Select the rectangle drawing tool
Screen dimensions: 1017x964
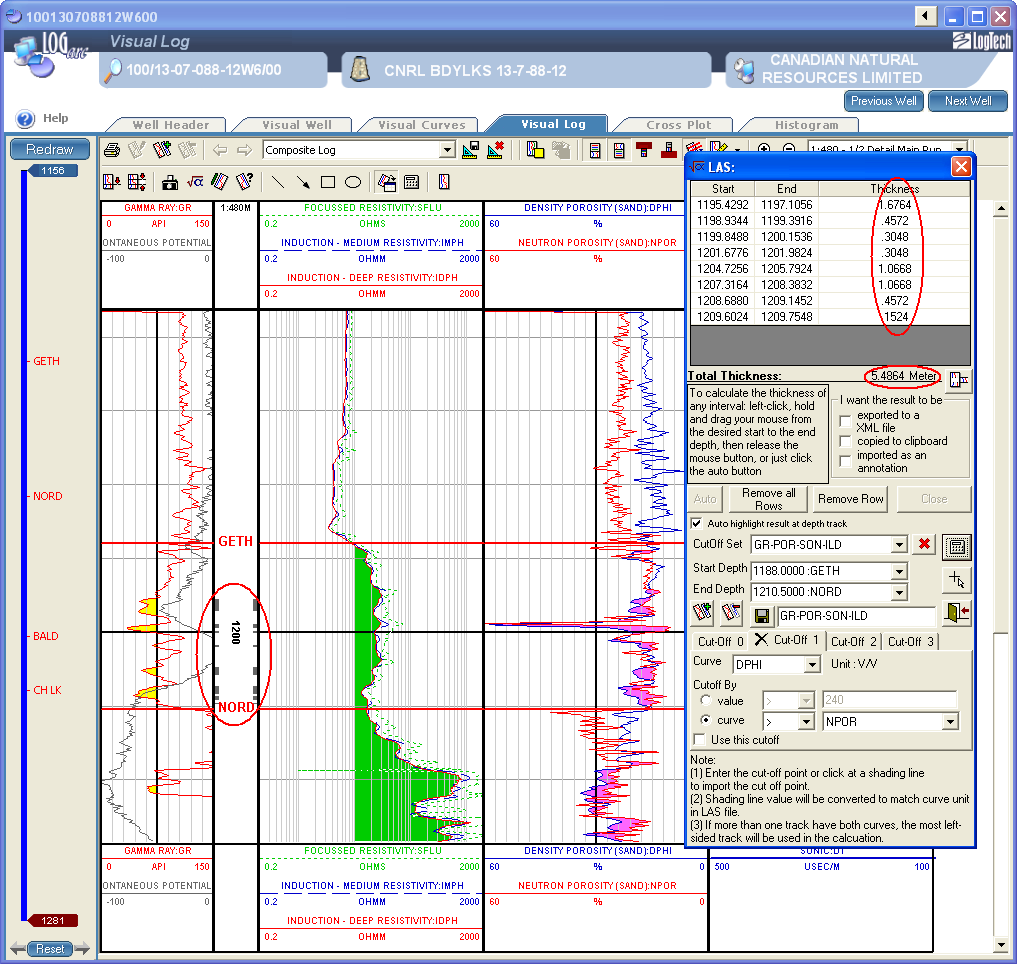pos(327,182)
